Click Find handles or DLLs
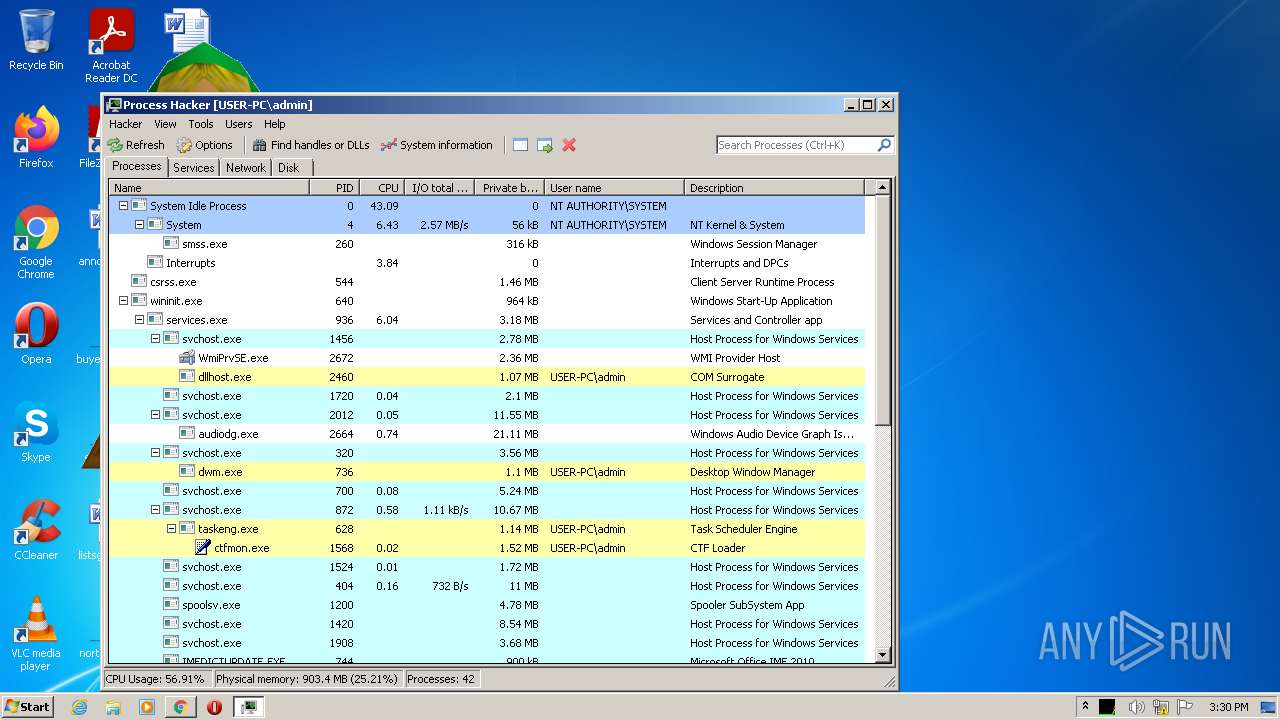 point(311,145)
